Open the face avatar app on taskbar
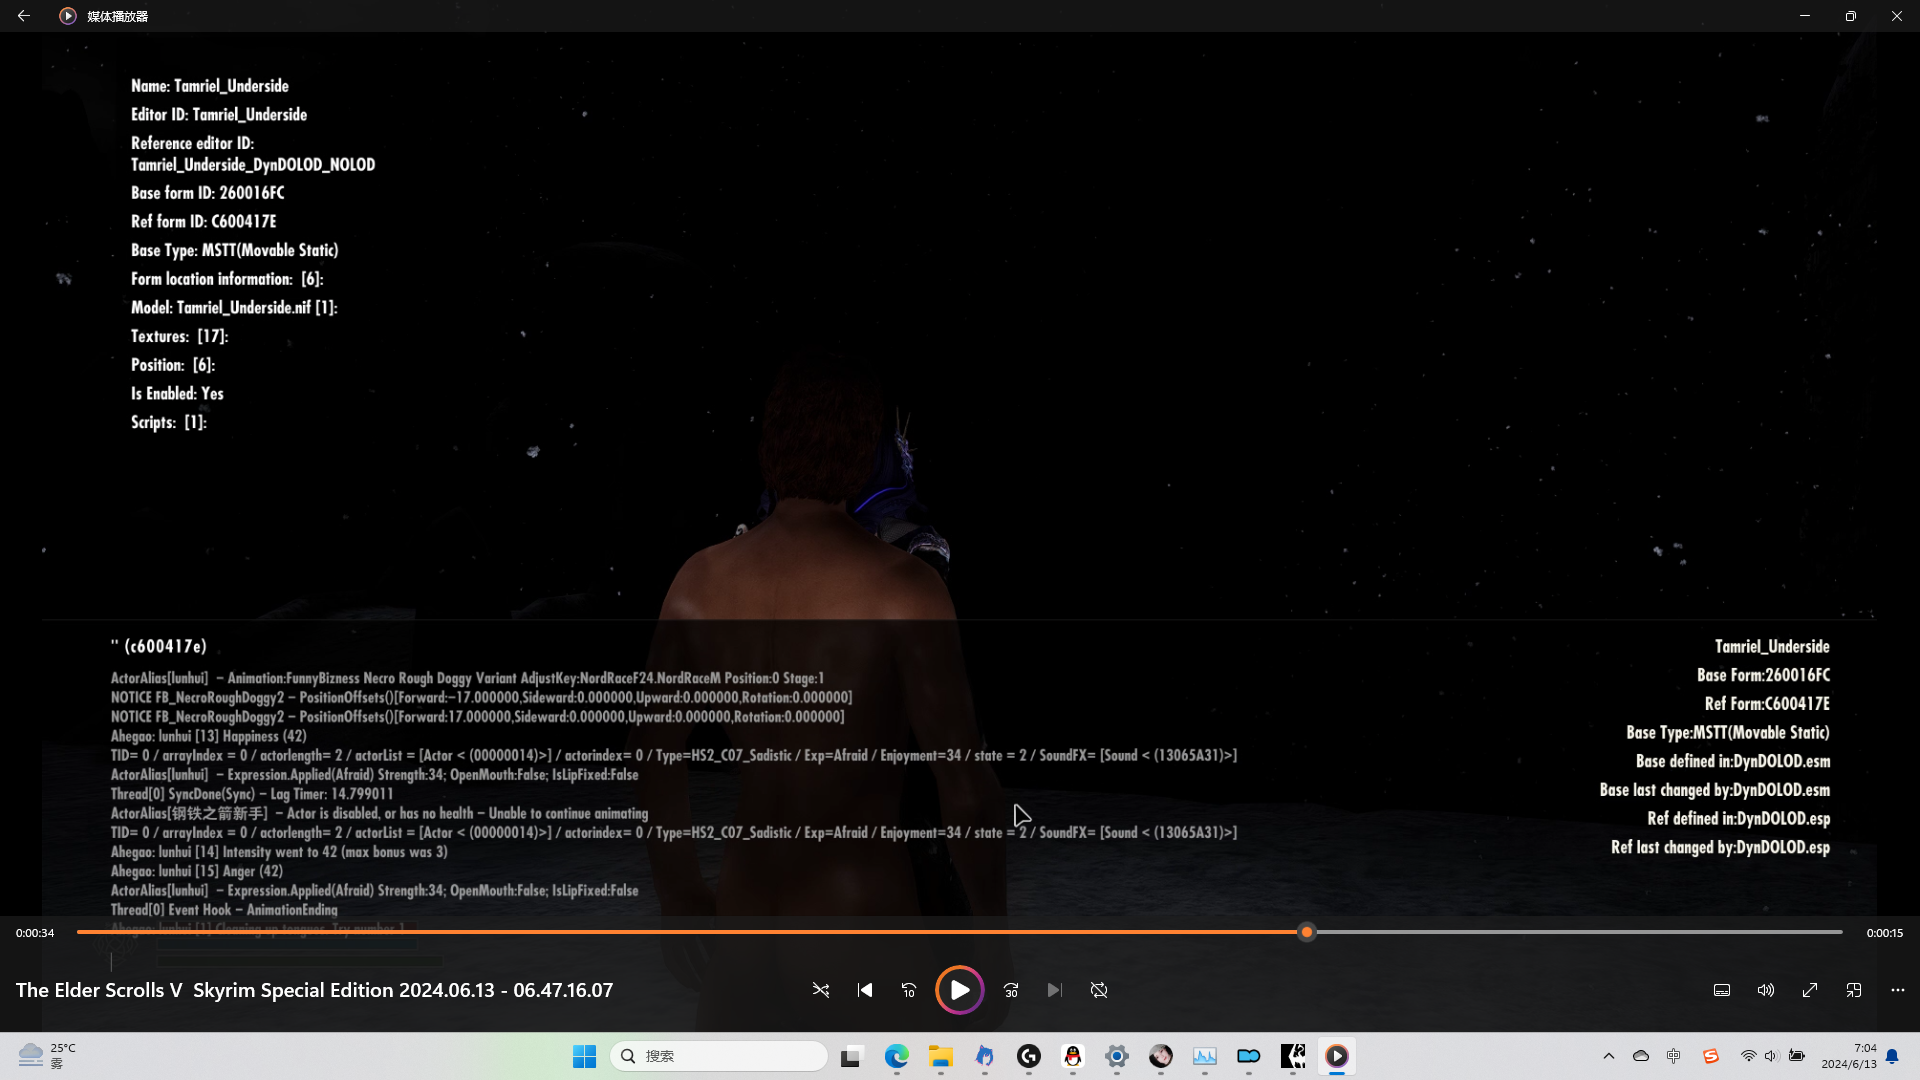The width and height of the screenshot is (1920, 1080). 1161,1056
